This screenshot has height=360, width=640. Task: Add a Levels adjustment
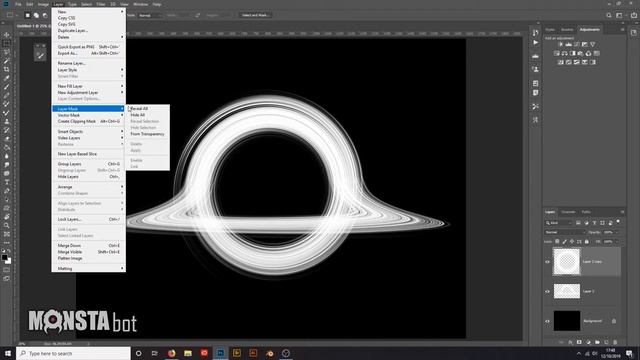[569, 44]
